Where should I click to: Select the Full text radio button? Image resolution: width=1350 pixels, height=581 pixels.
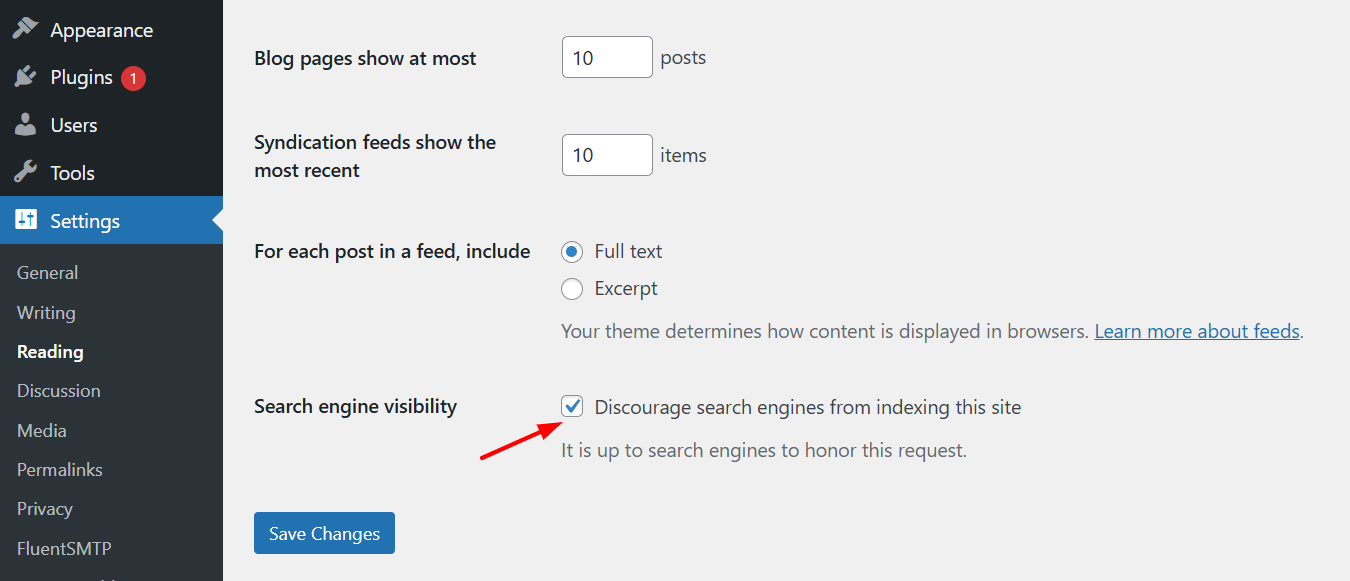(x=572, y=252)
